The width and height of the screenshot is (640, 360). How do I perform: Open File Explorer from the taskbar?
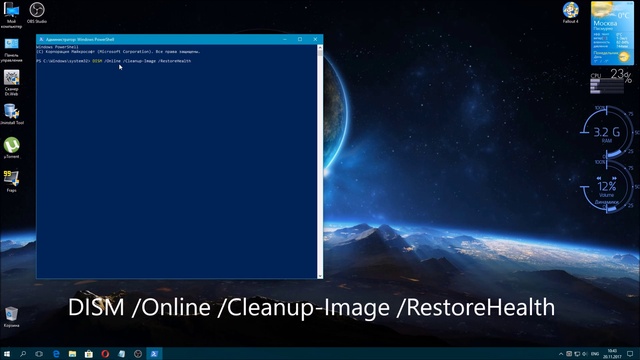pos(72,354)
